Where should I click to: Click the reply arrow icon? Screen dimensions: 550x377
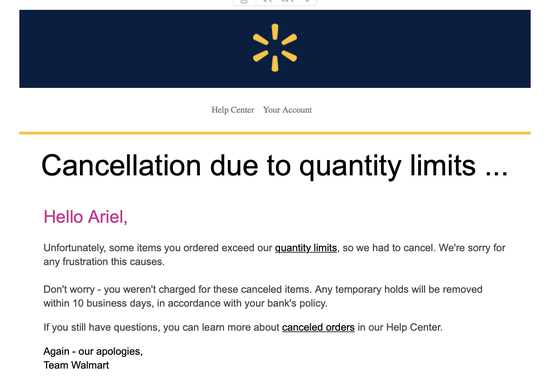pos(267,1)
